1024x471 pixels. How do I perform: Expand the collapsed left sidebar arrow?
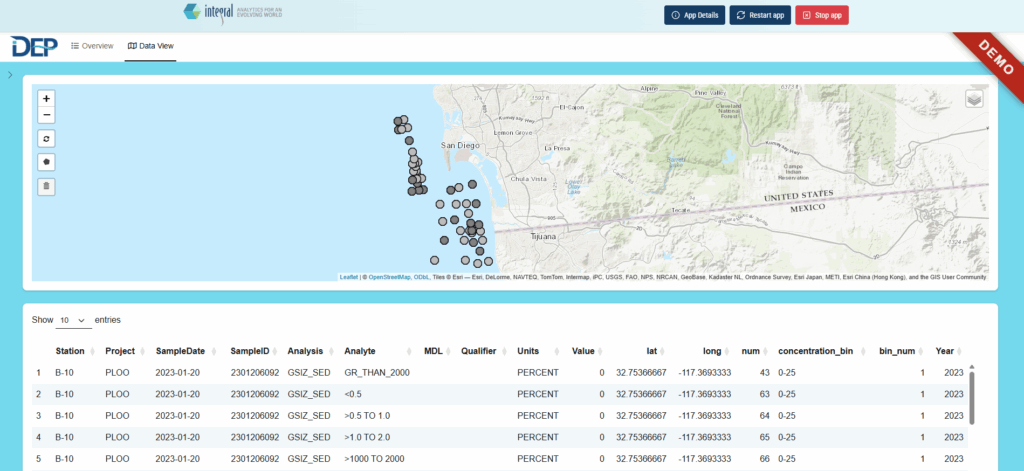[9, 75]
